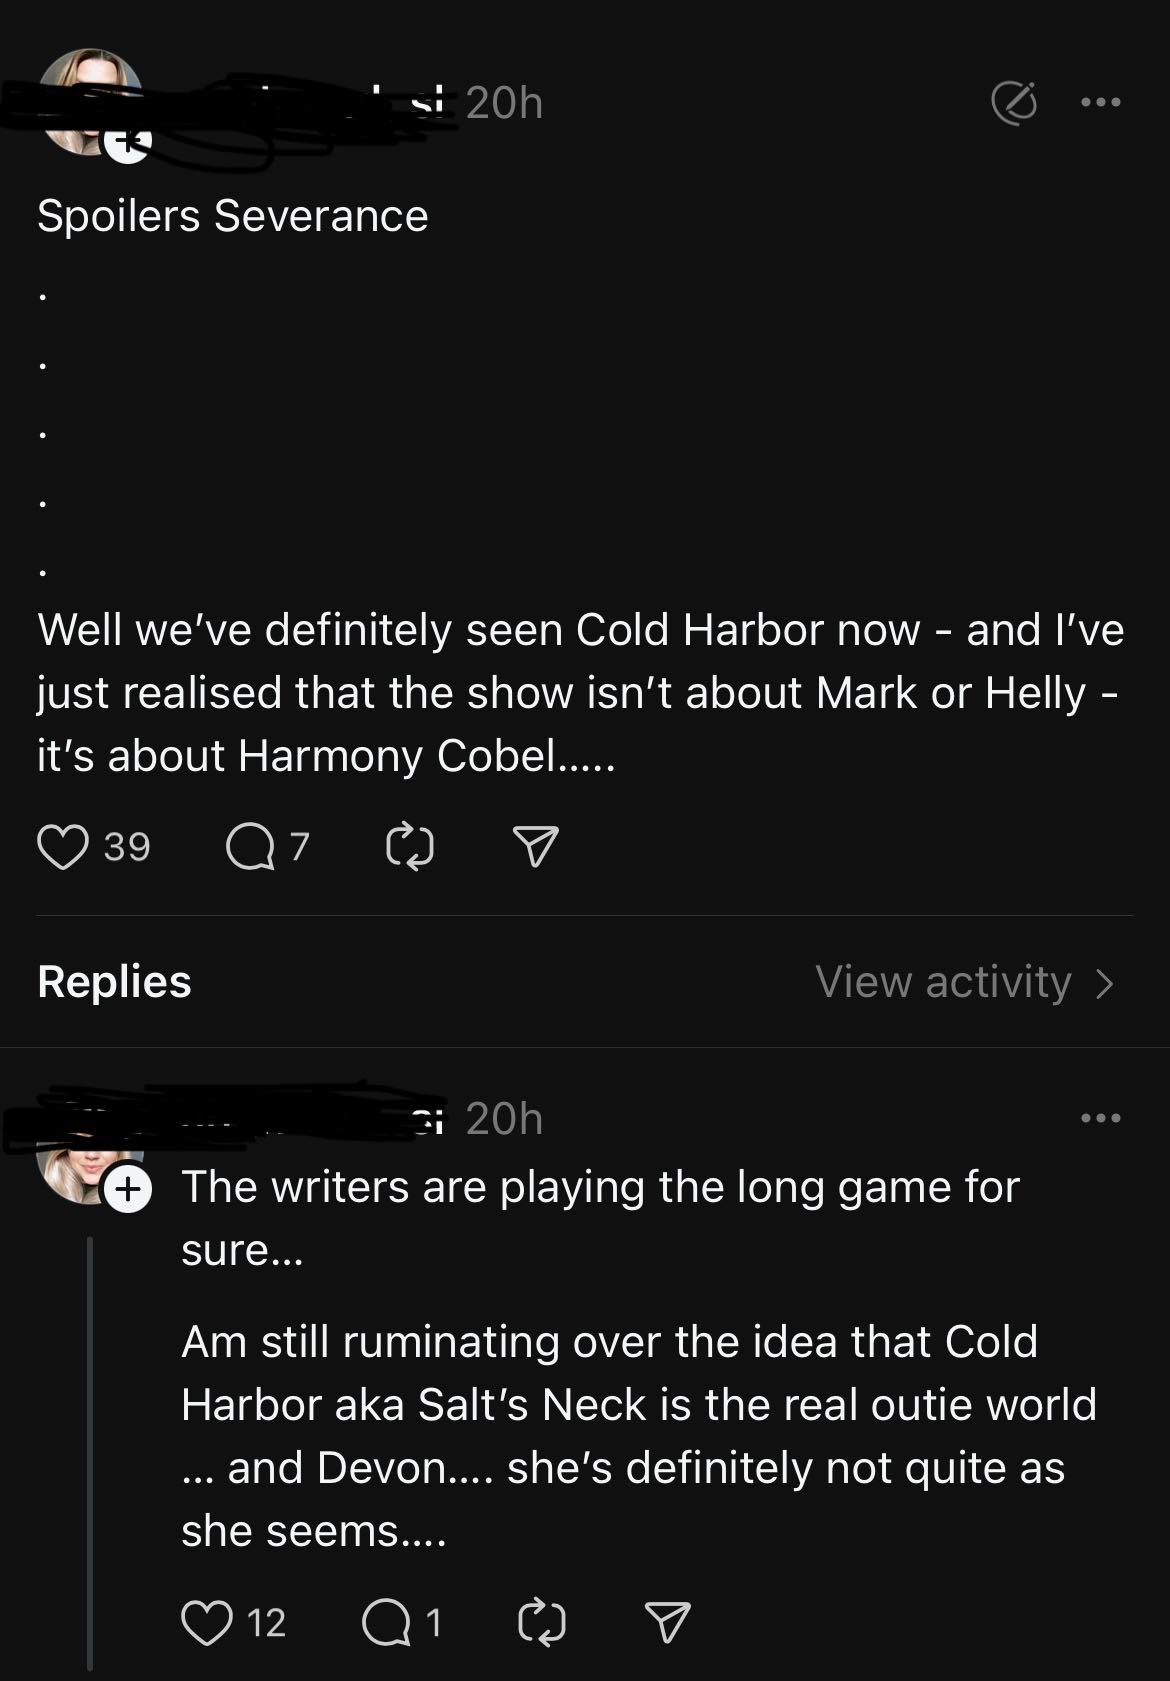Select the Replies section heading
The image size is (1170, 1681).
tap(114, 982)
